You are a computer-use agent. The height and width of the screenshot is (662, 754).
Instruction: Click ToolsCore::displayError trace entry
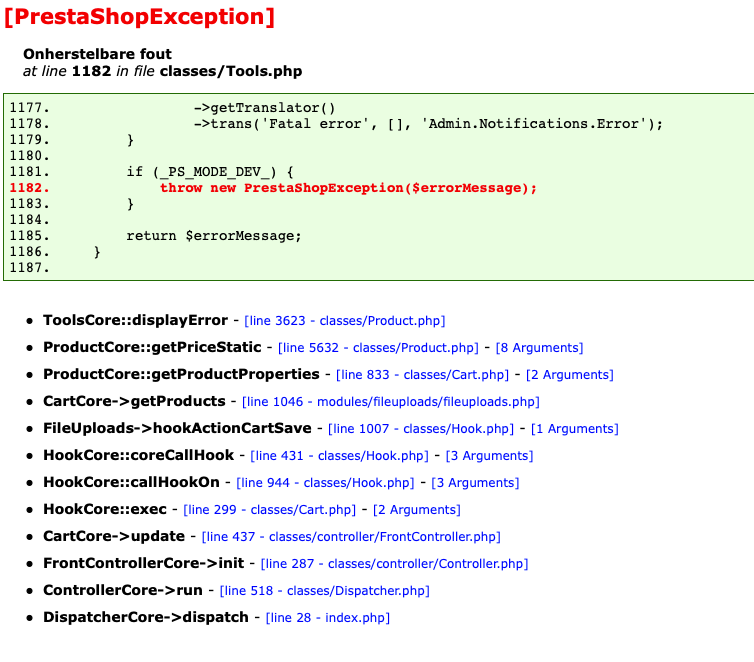(135, 320)
